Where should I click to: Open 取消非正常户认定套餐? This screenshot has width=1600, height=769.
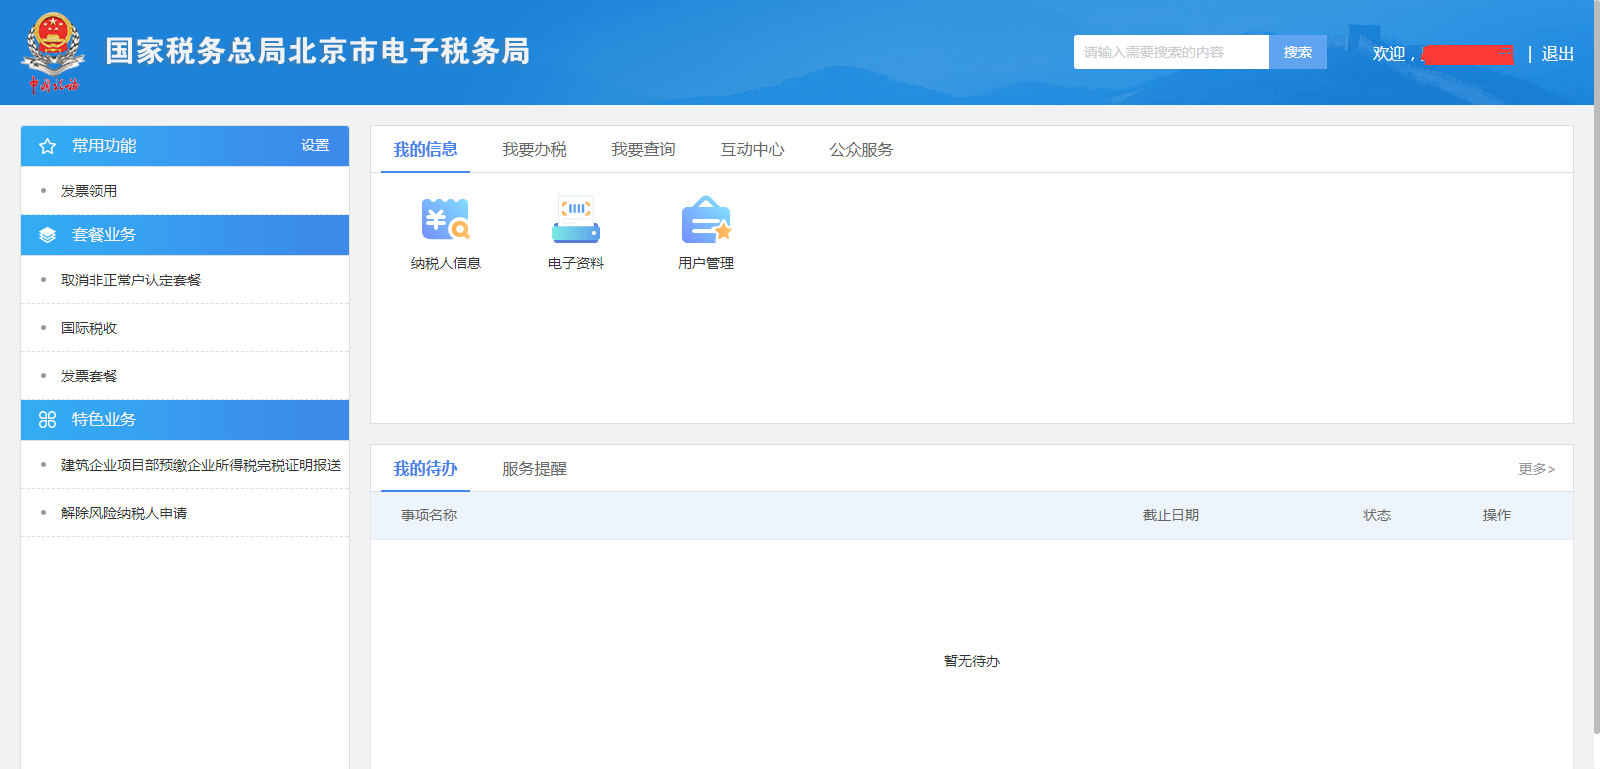pyautogui.click(x=131, y=280)
